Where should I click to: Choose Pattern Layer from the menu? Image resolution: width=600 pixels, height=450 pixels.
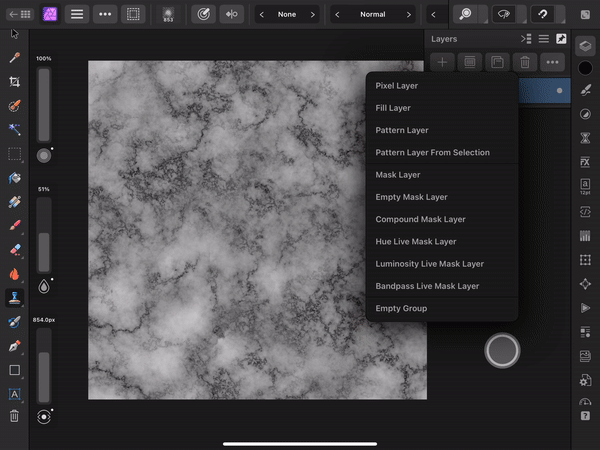[442, 130]
